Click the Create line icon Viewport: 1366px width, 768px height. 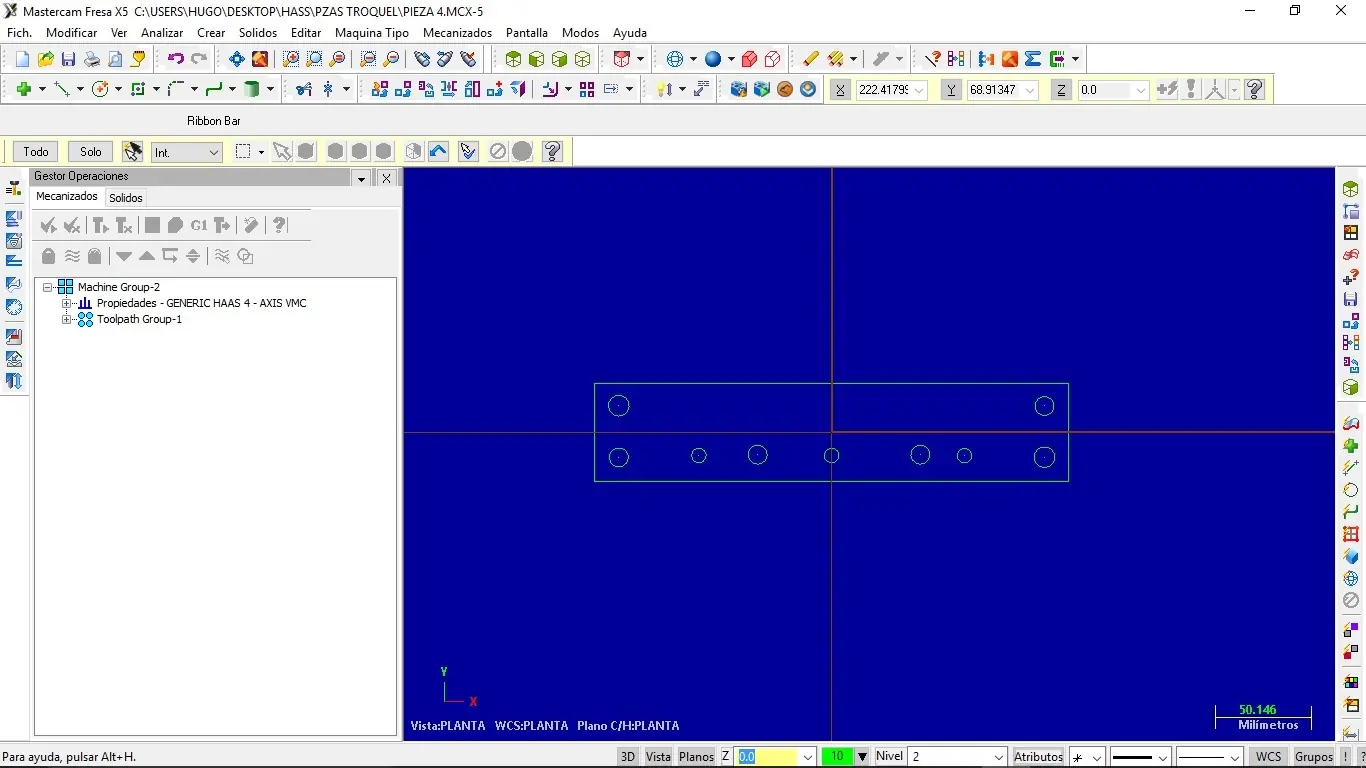pyautogui.click(x=62, y=89)
